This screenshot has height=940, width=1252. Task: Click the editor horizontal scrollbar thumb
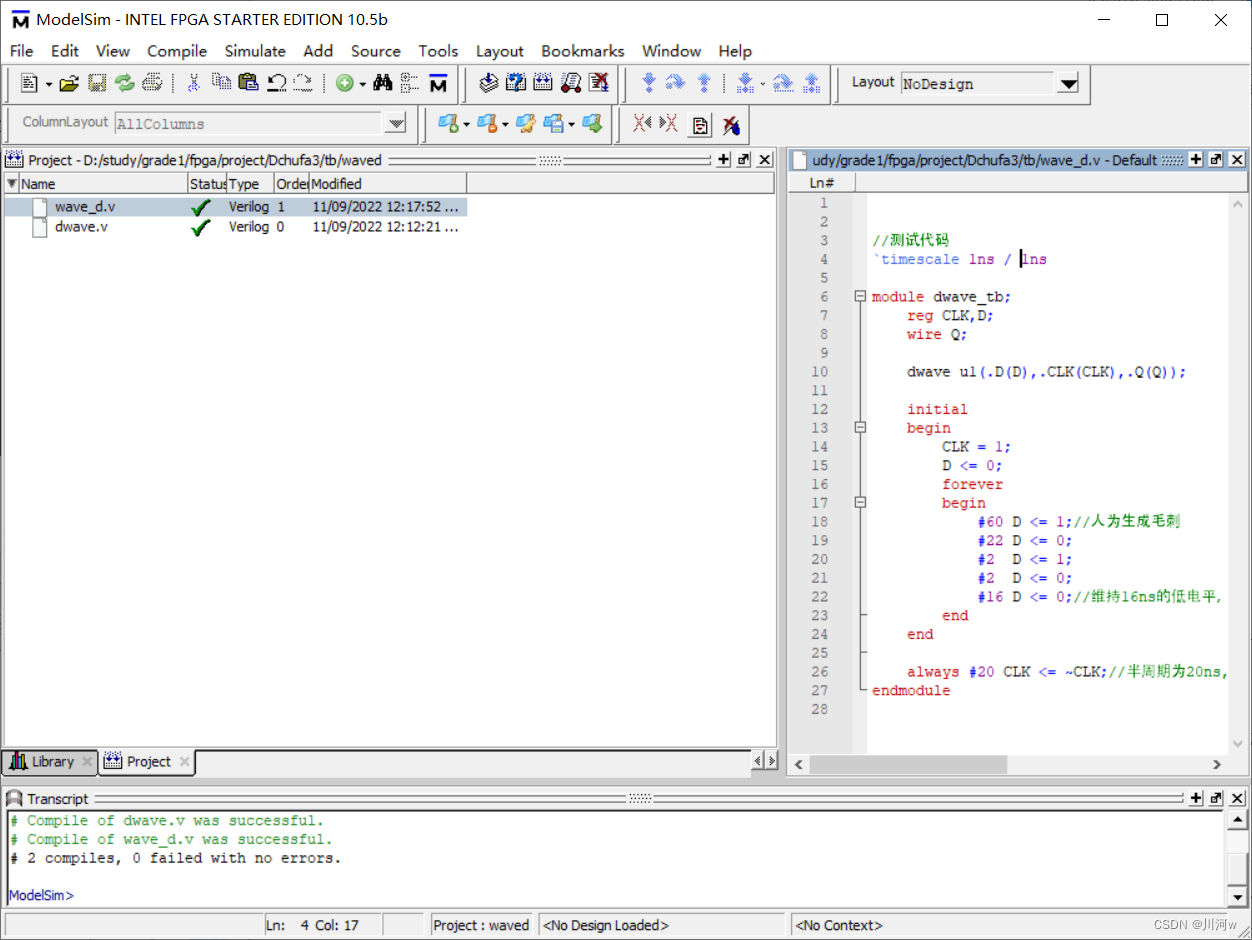908,765
